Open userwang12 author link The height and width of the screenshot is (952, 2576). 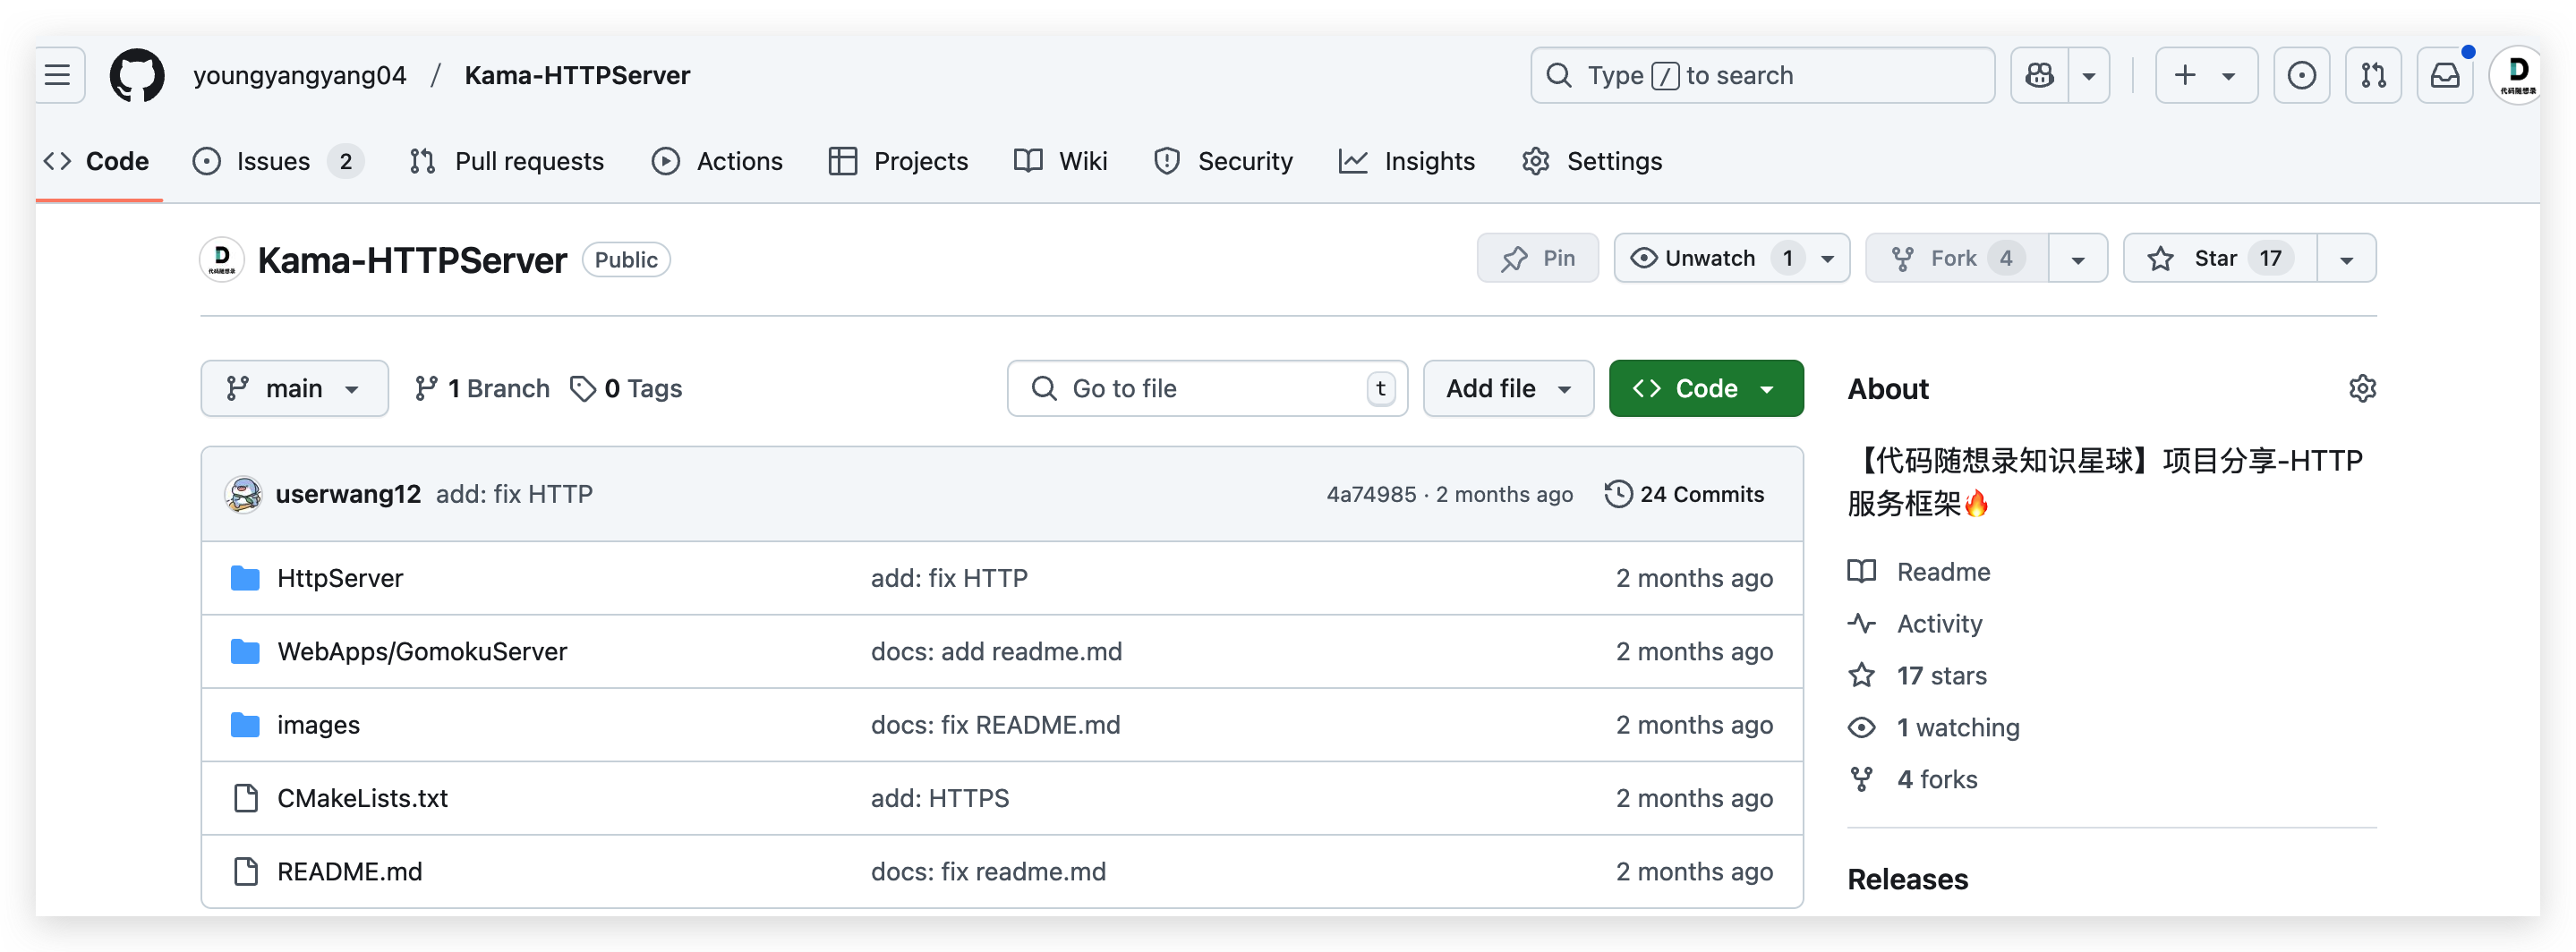(x=348, y=494)
